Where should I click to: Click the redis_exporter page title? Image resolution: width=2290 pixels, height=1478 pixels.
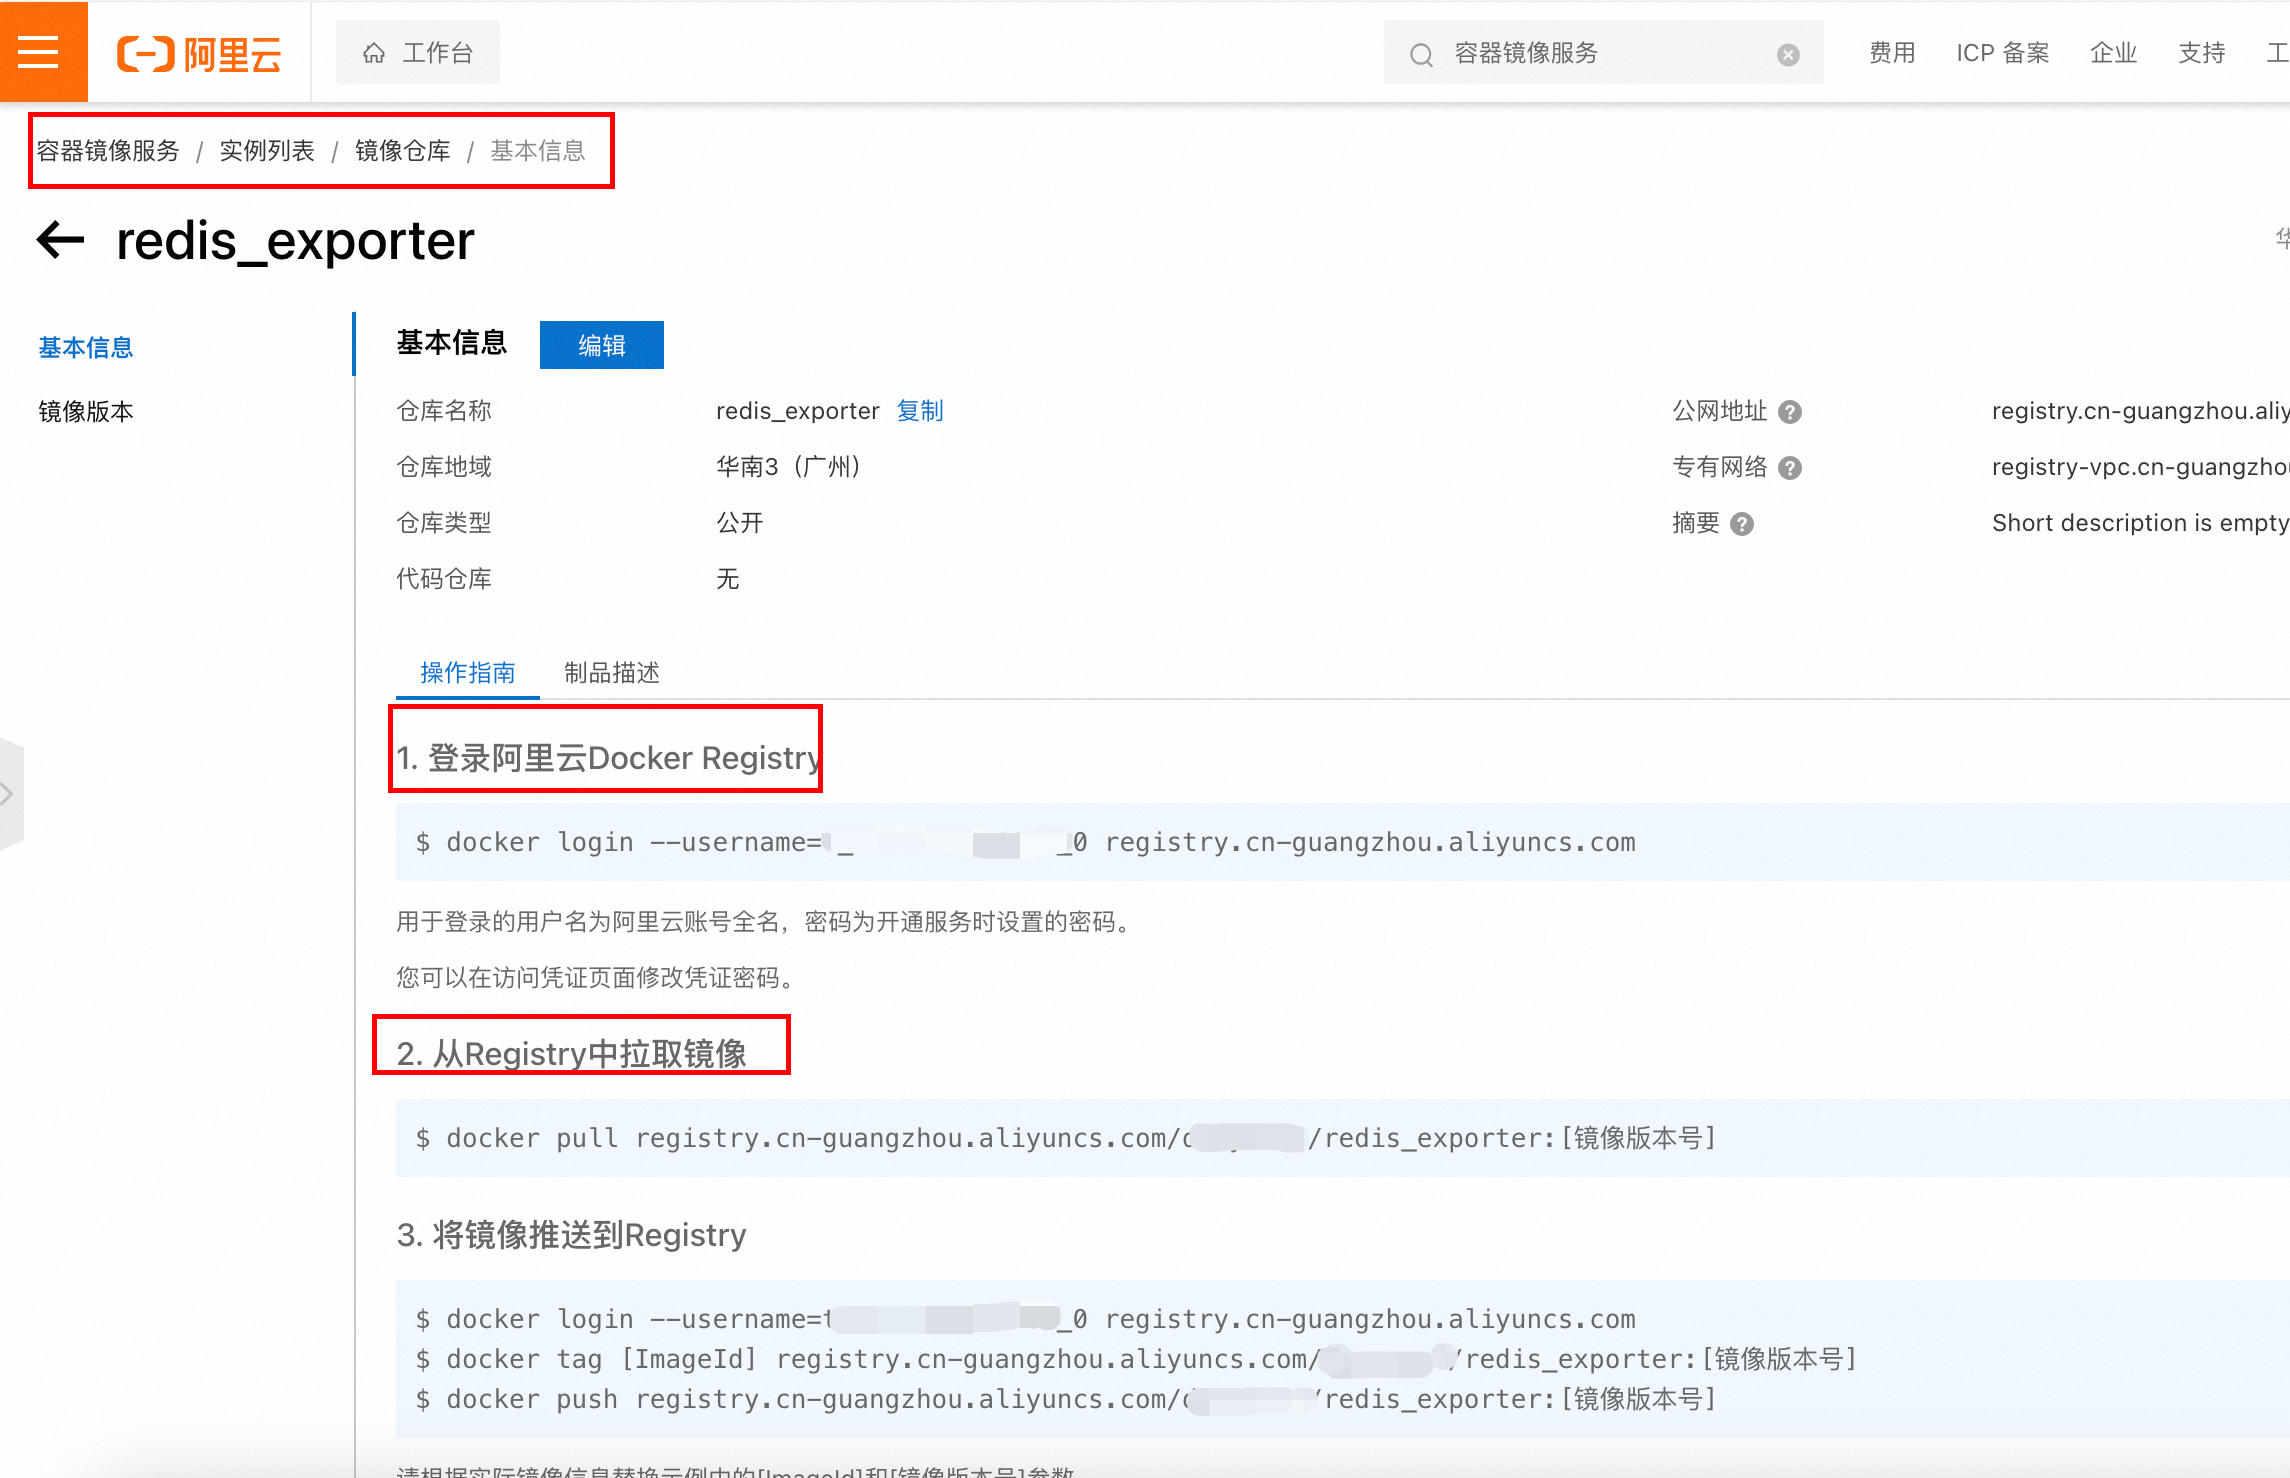[x=295, y=241]
